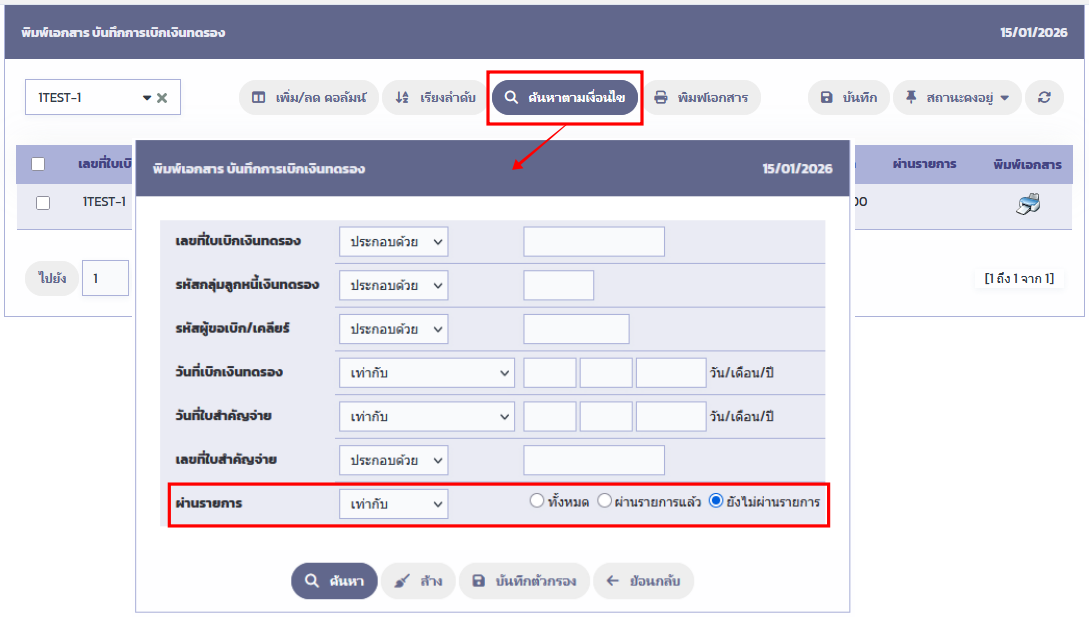
Task: Click the ค้นหาตามเงื่อนไข search button
Action: pyautogui.click(x=565, y=98)
